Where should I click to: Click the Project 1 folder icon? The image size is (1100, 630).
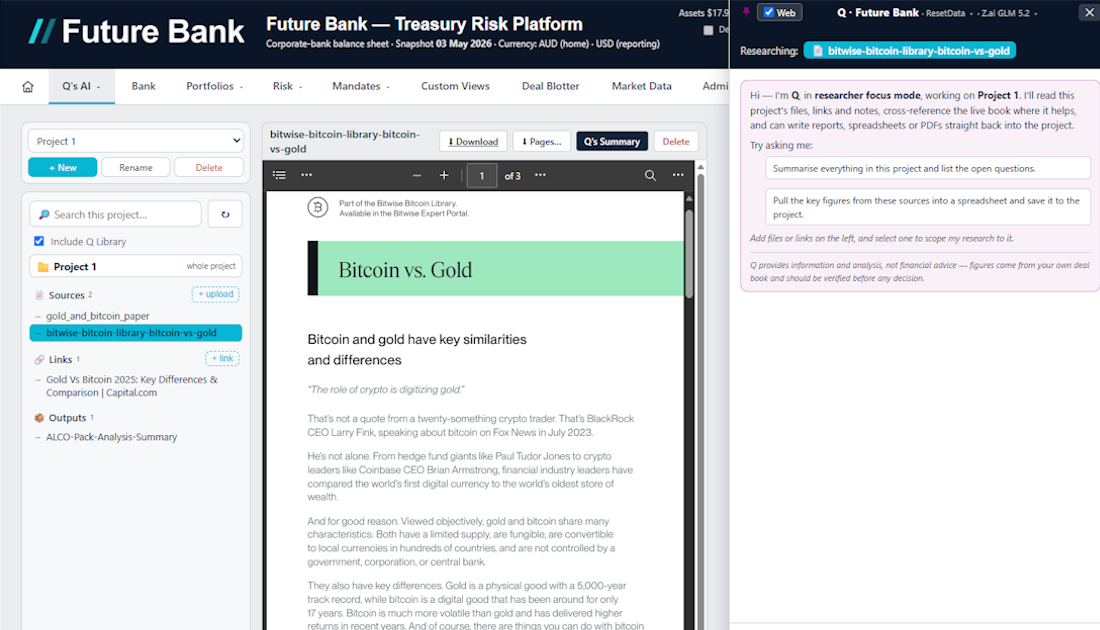(43, 267)
